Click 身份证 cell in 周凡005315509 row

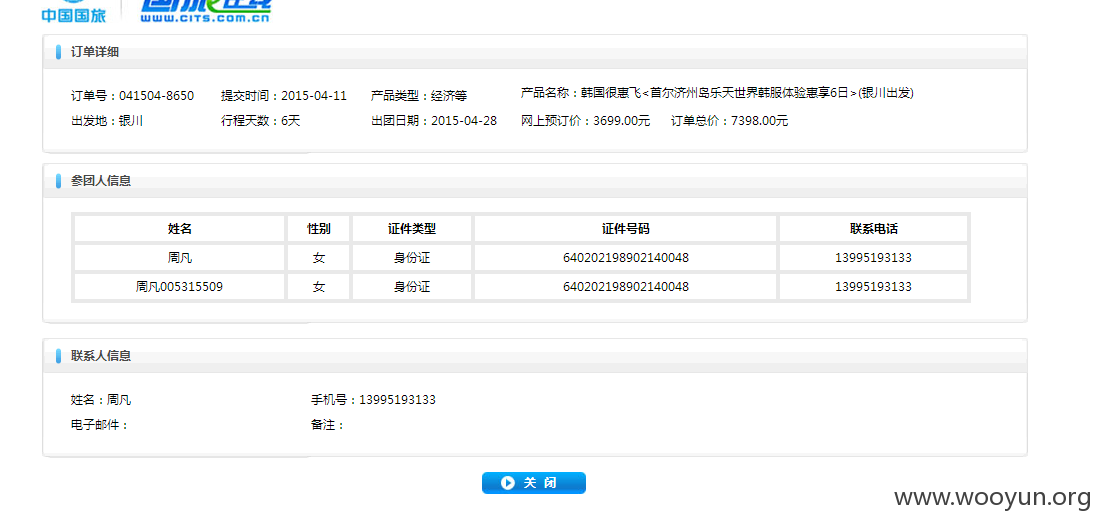click(412, 286)
